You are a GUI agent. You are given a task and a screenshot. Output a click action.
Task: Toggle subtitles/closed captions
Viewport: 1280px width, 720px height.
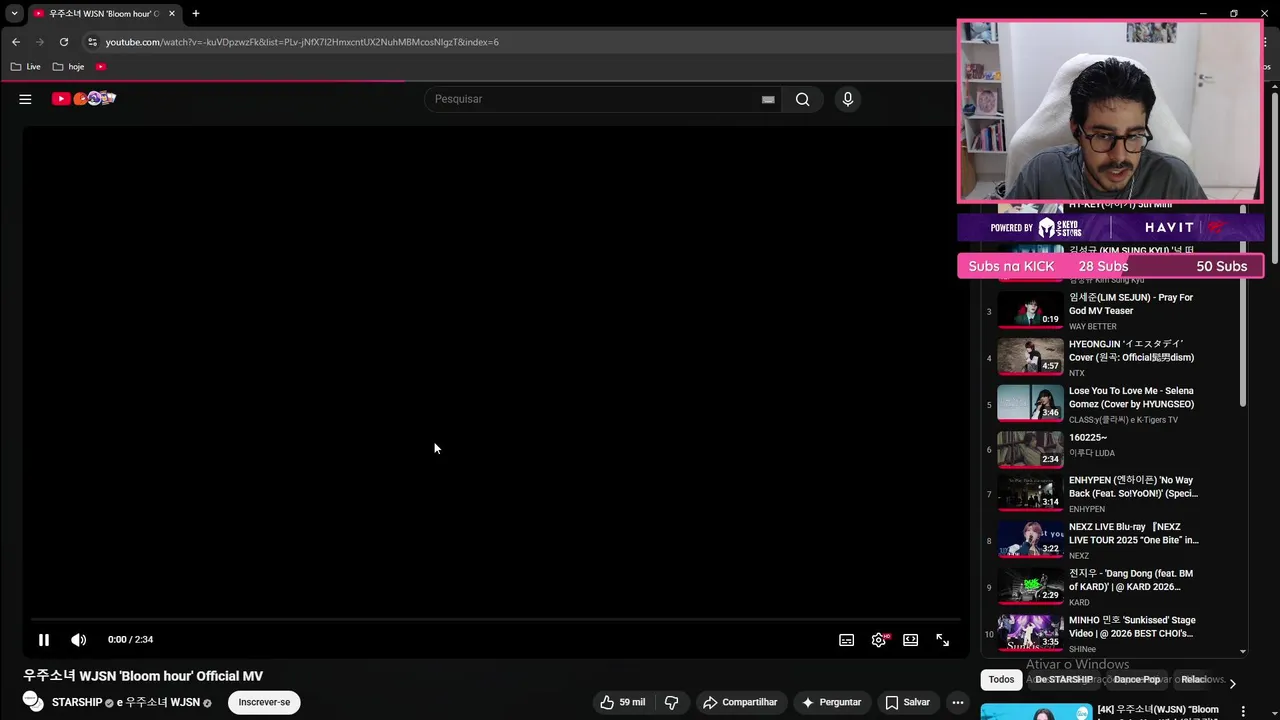click(846, 640)
